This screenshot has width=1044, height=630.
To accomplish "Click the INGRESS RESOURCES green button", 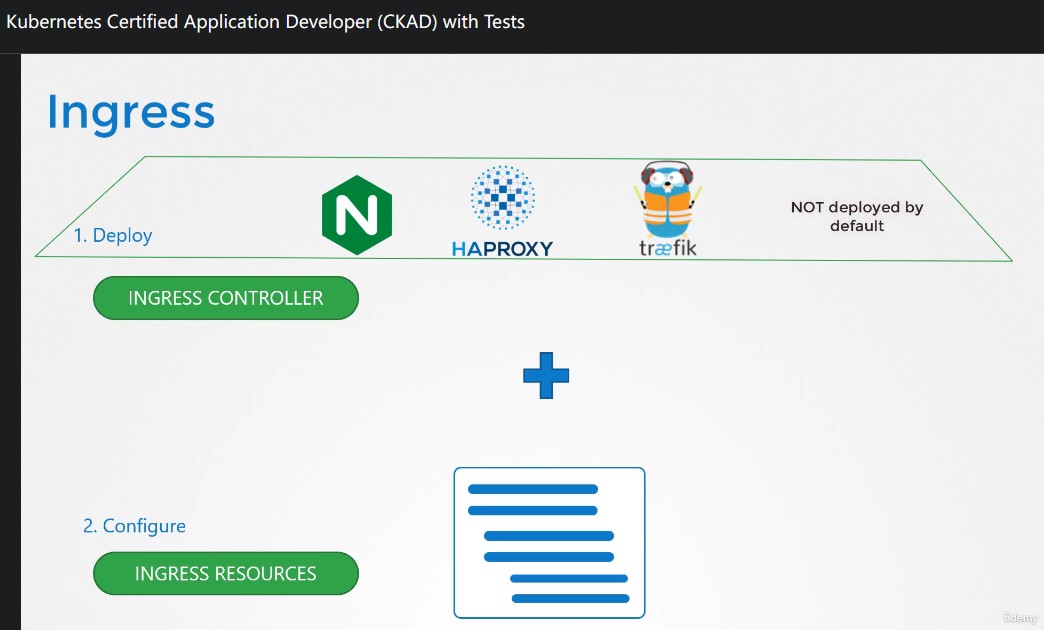I will (x=226, y=573).
